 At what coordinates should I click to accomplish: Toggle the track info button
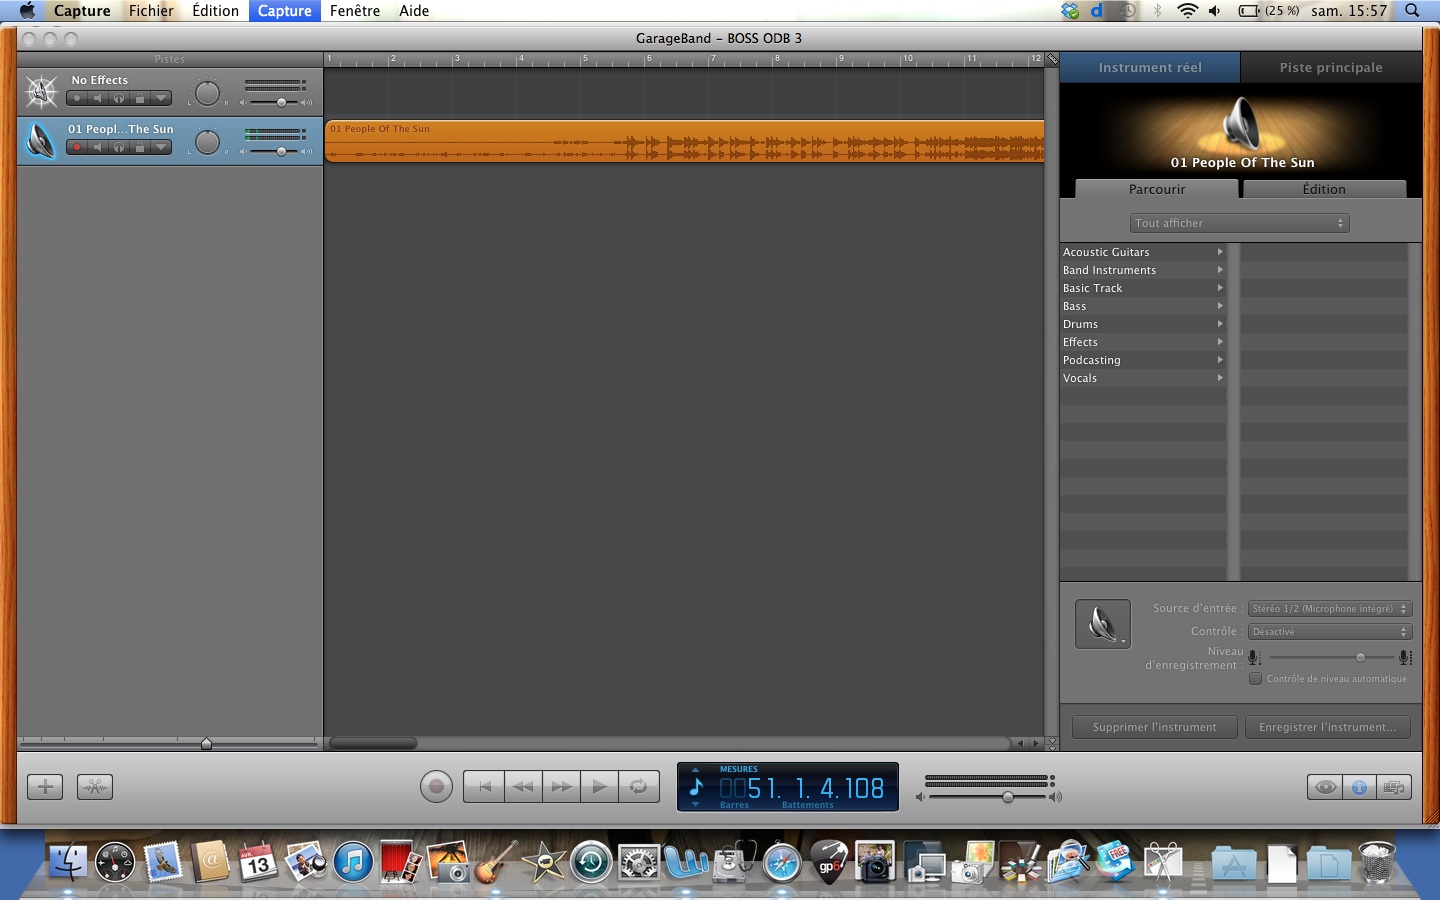click(1359, 787)
